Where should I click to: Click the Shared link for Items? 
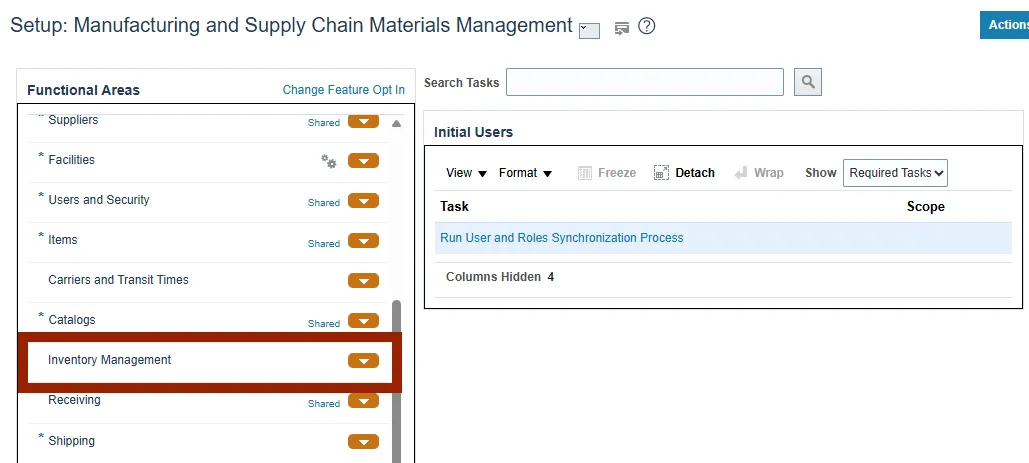tap(324, 243)
